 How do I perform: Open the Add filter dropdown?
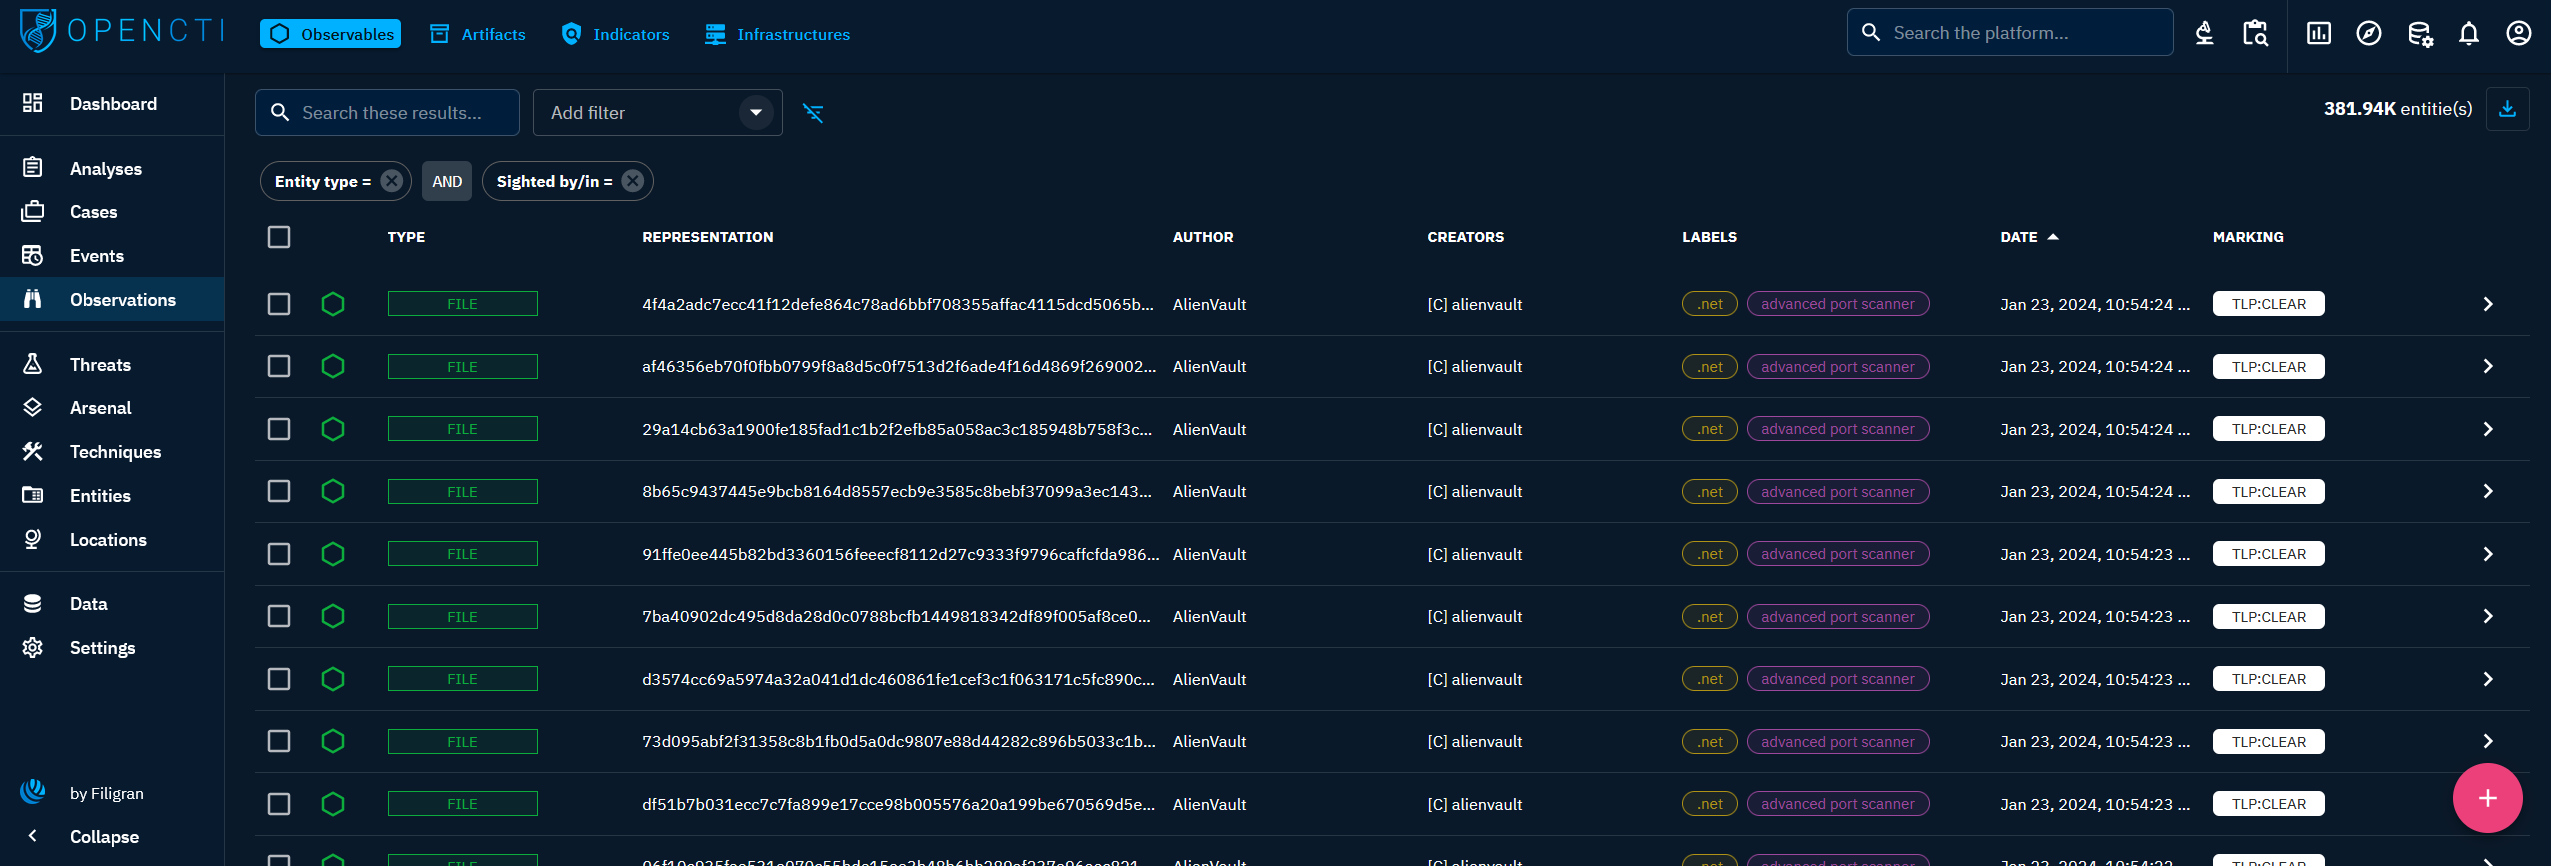coord(656,113)
